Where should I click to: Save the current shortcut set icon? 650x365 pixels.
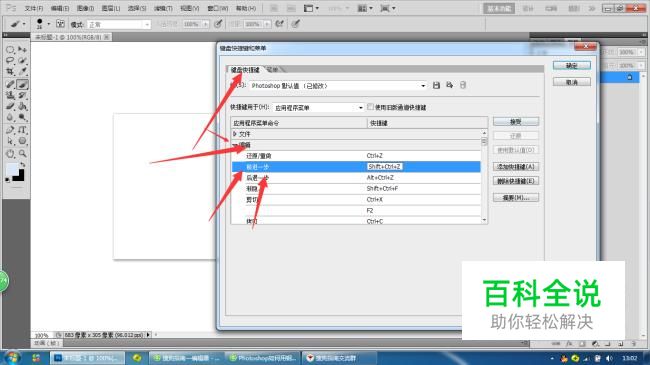pyautogui.click(x=436, y=85)
